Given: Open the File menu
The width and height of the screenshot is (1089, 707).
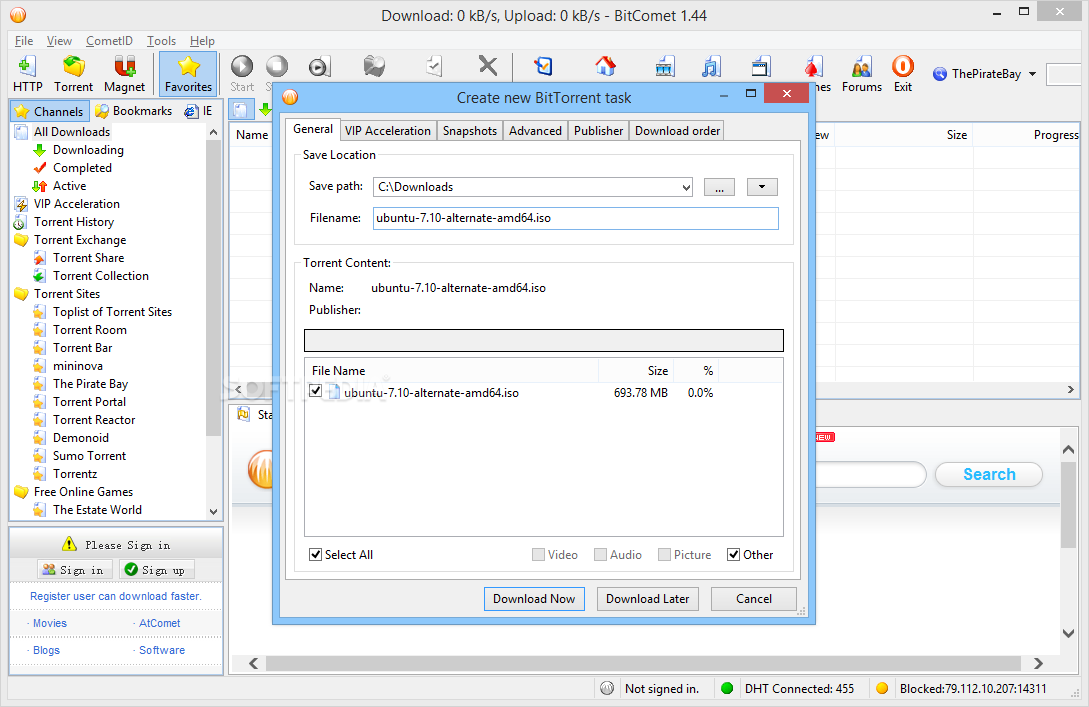Looking at the screenshot, I should click(24, 41).
